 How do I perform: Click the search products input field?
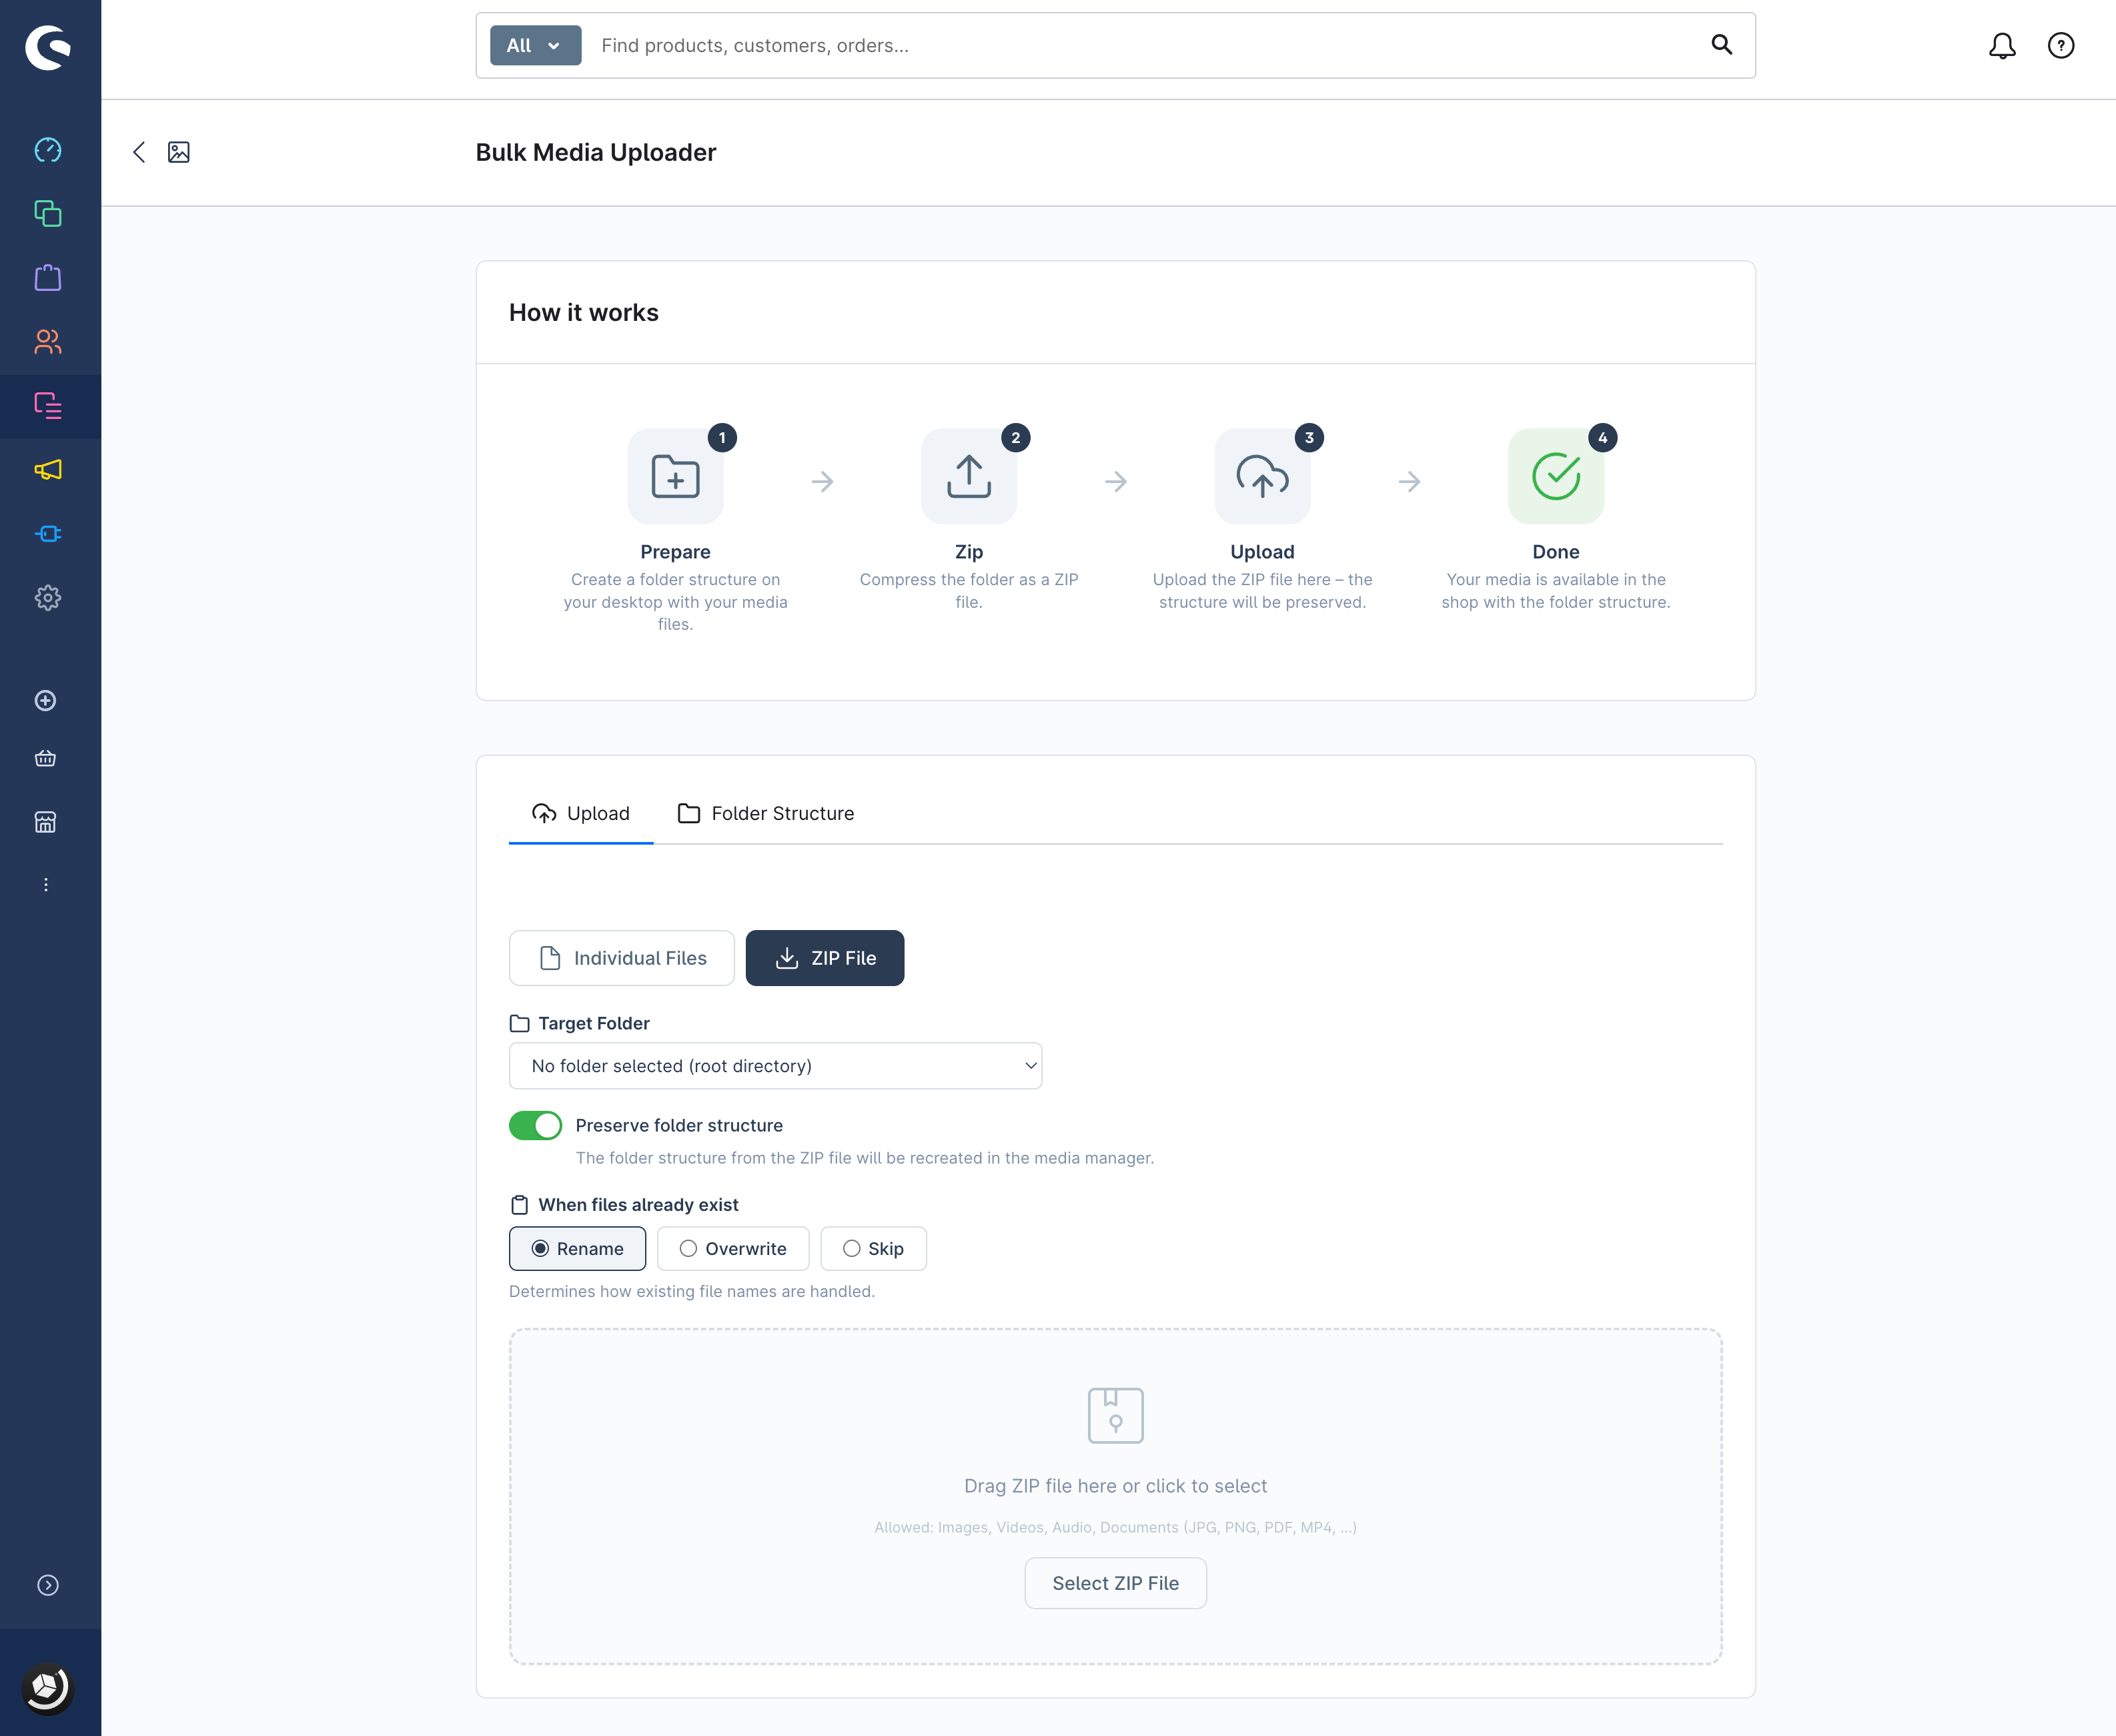click(1140, 46)
